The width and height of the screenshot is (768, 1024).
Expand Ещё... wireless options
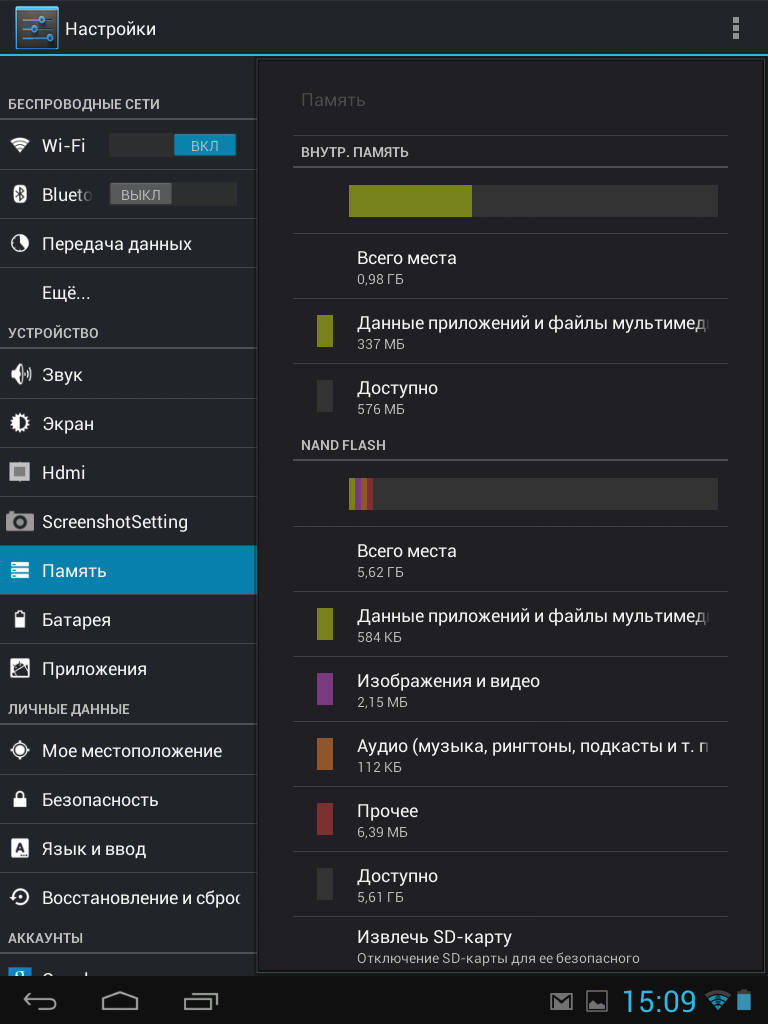(66, 294)
